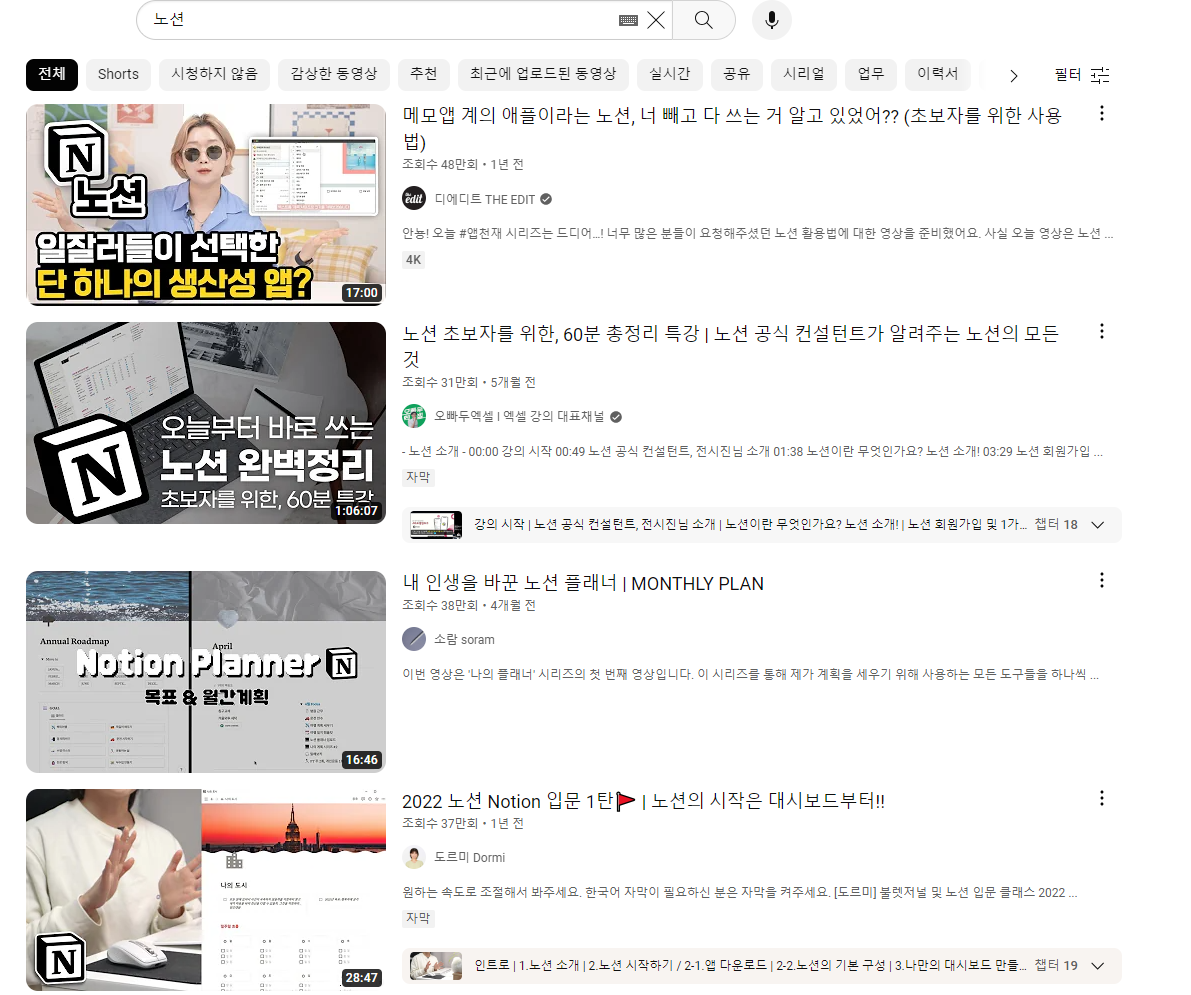
Task: Clear the search text with X
Action: pyautogui.click(x=656, y=20)
